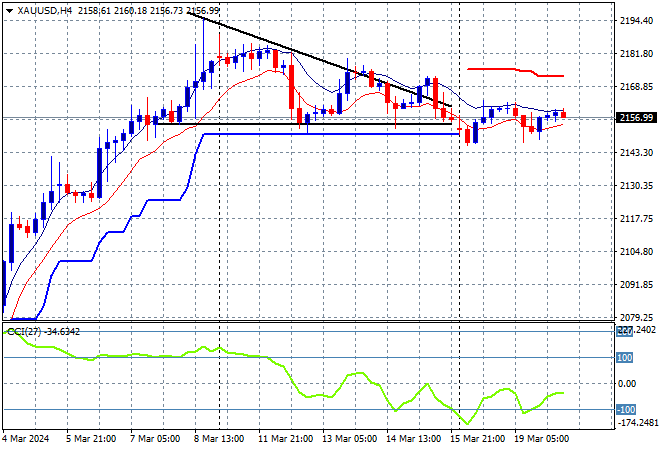Click the CCI 100 level label
This screenshot has height=450, width=660.
coord(624,357)
